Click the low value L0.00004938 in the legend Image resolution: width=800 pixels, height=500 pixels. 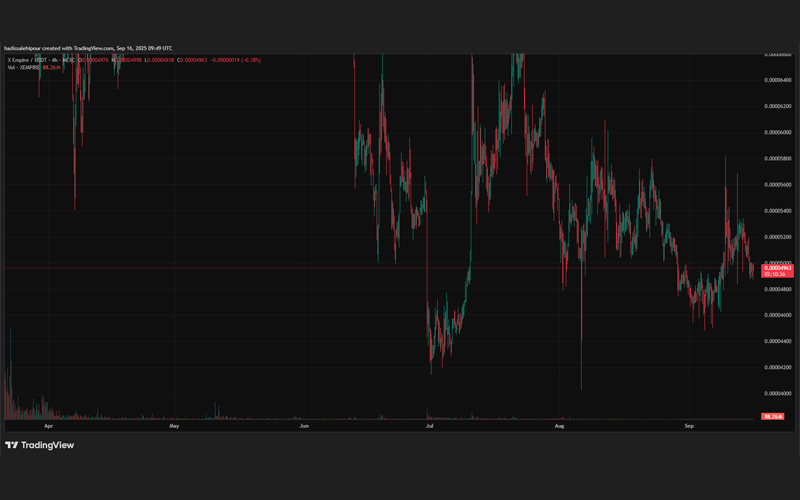[159, 60]
